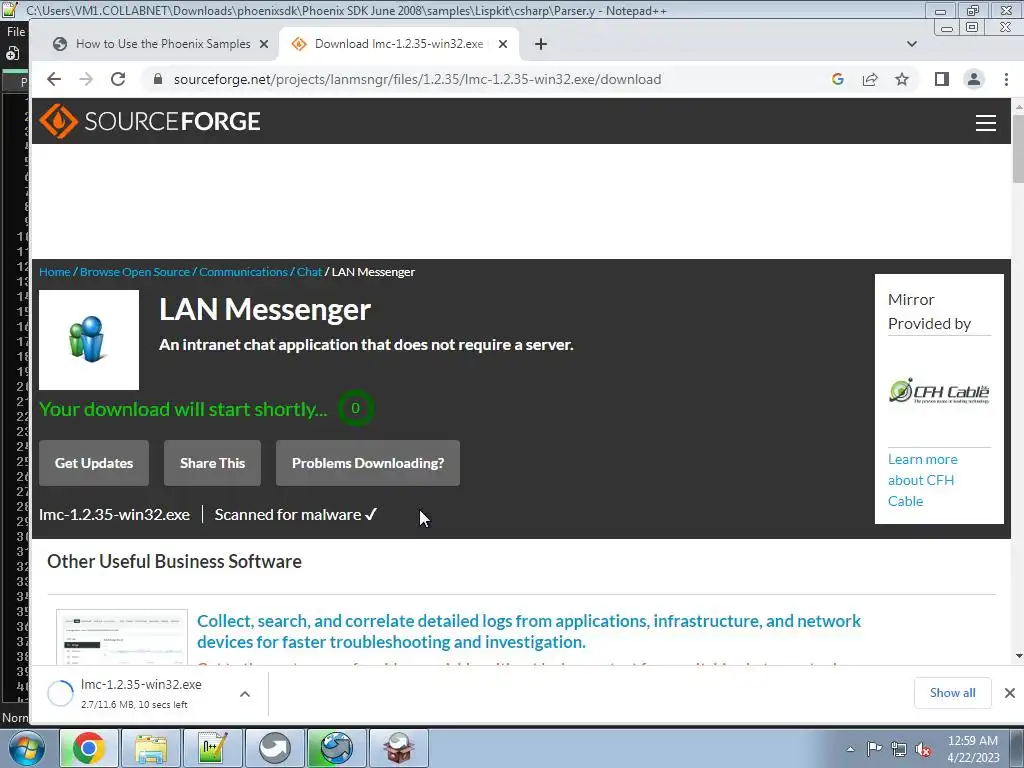
Task: Open a new browser tab
Action: click(541, 44)
